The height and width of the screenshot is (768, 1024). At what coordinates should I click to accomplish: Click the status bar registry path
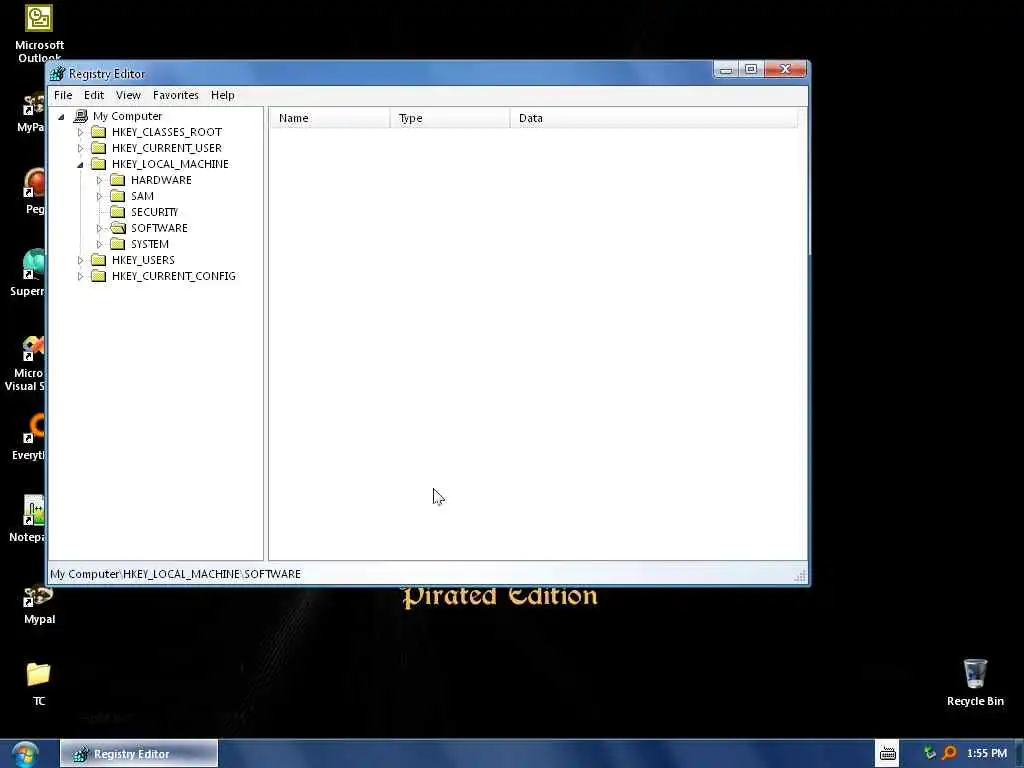[176, 574]
